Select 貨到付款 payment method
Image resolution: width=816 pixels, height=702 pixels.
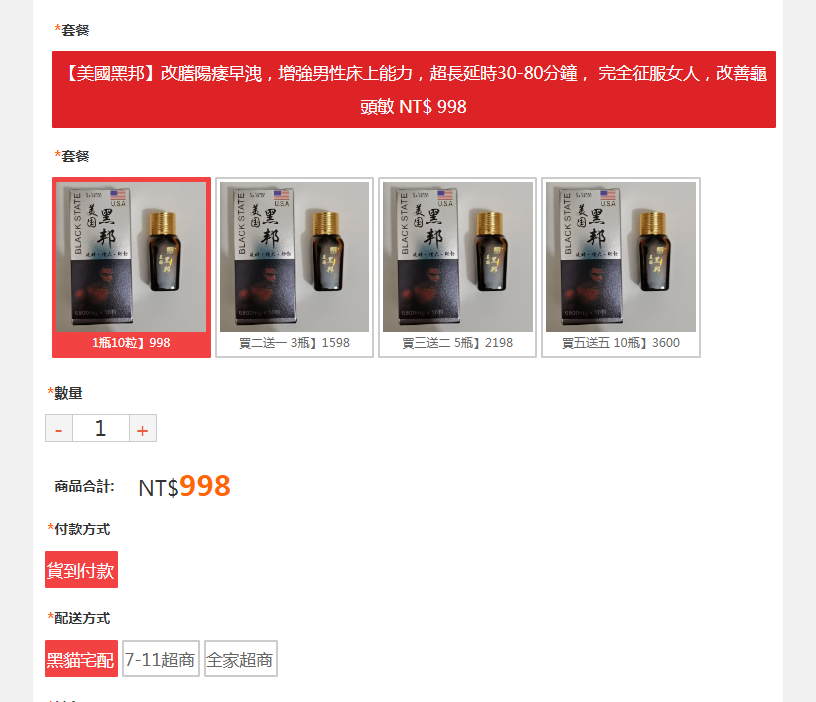coord(81,569)
